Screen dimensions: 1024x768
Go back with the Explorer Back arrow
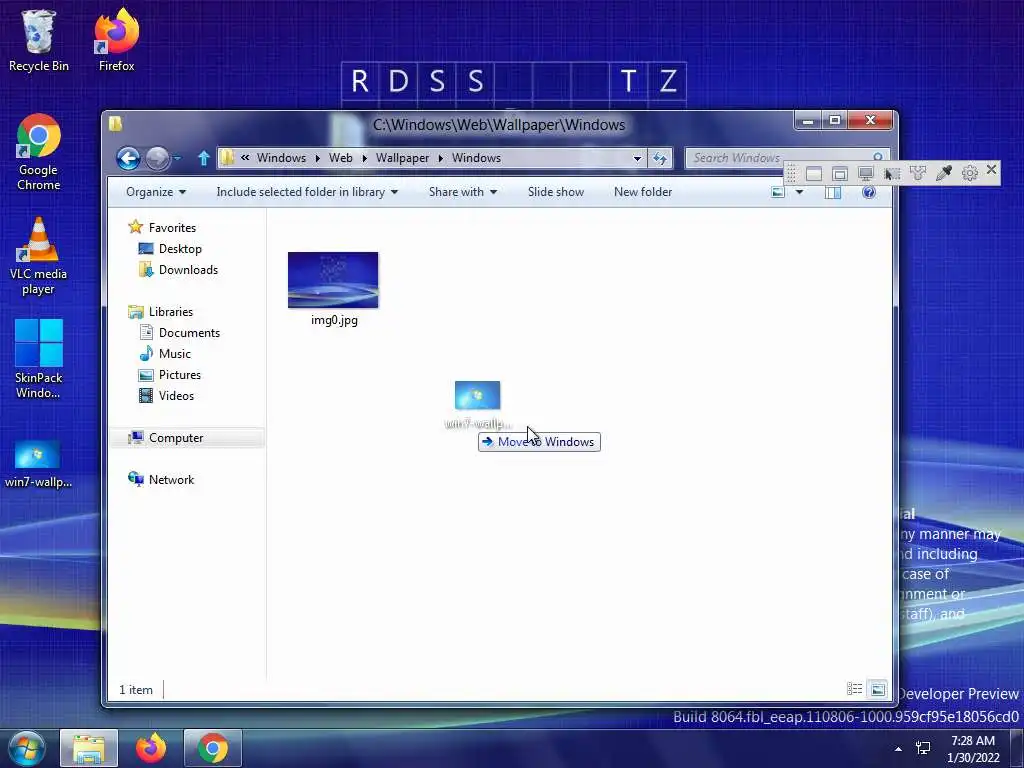(128, 158)
